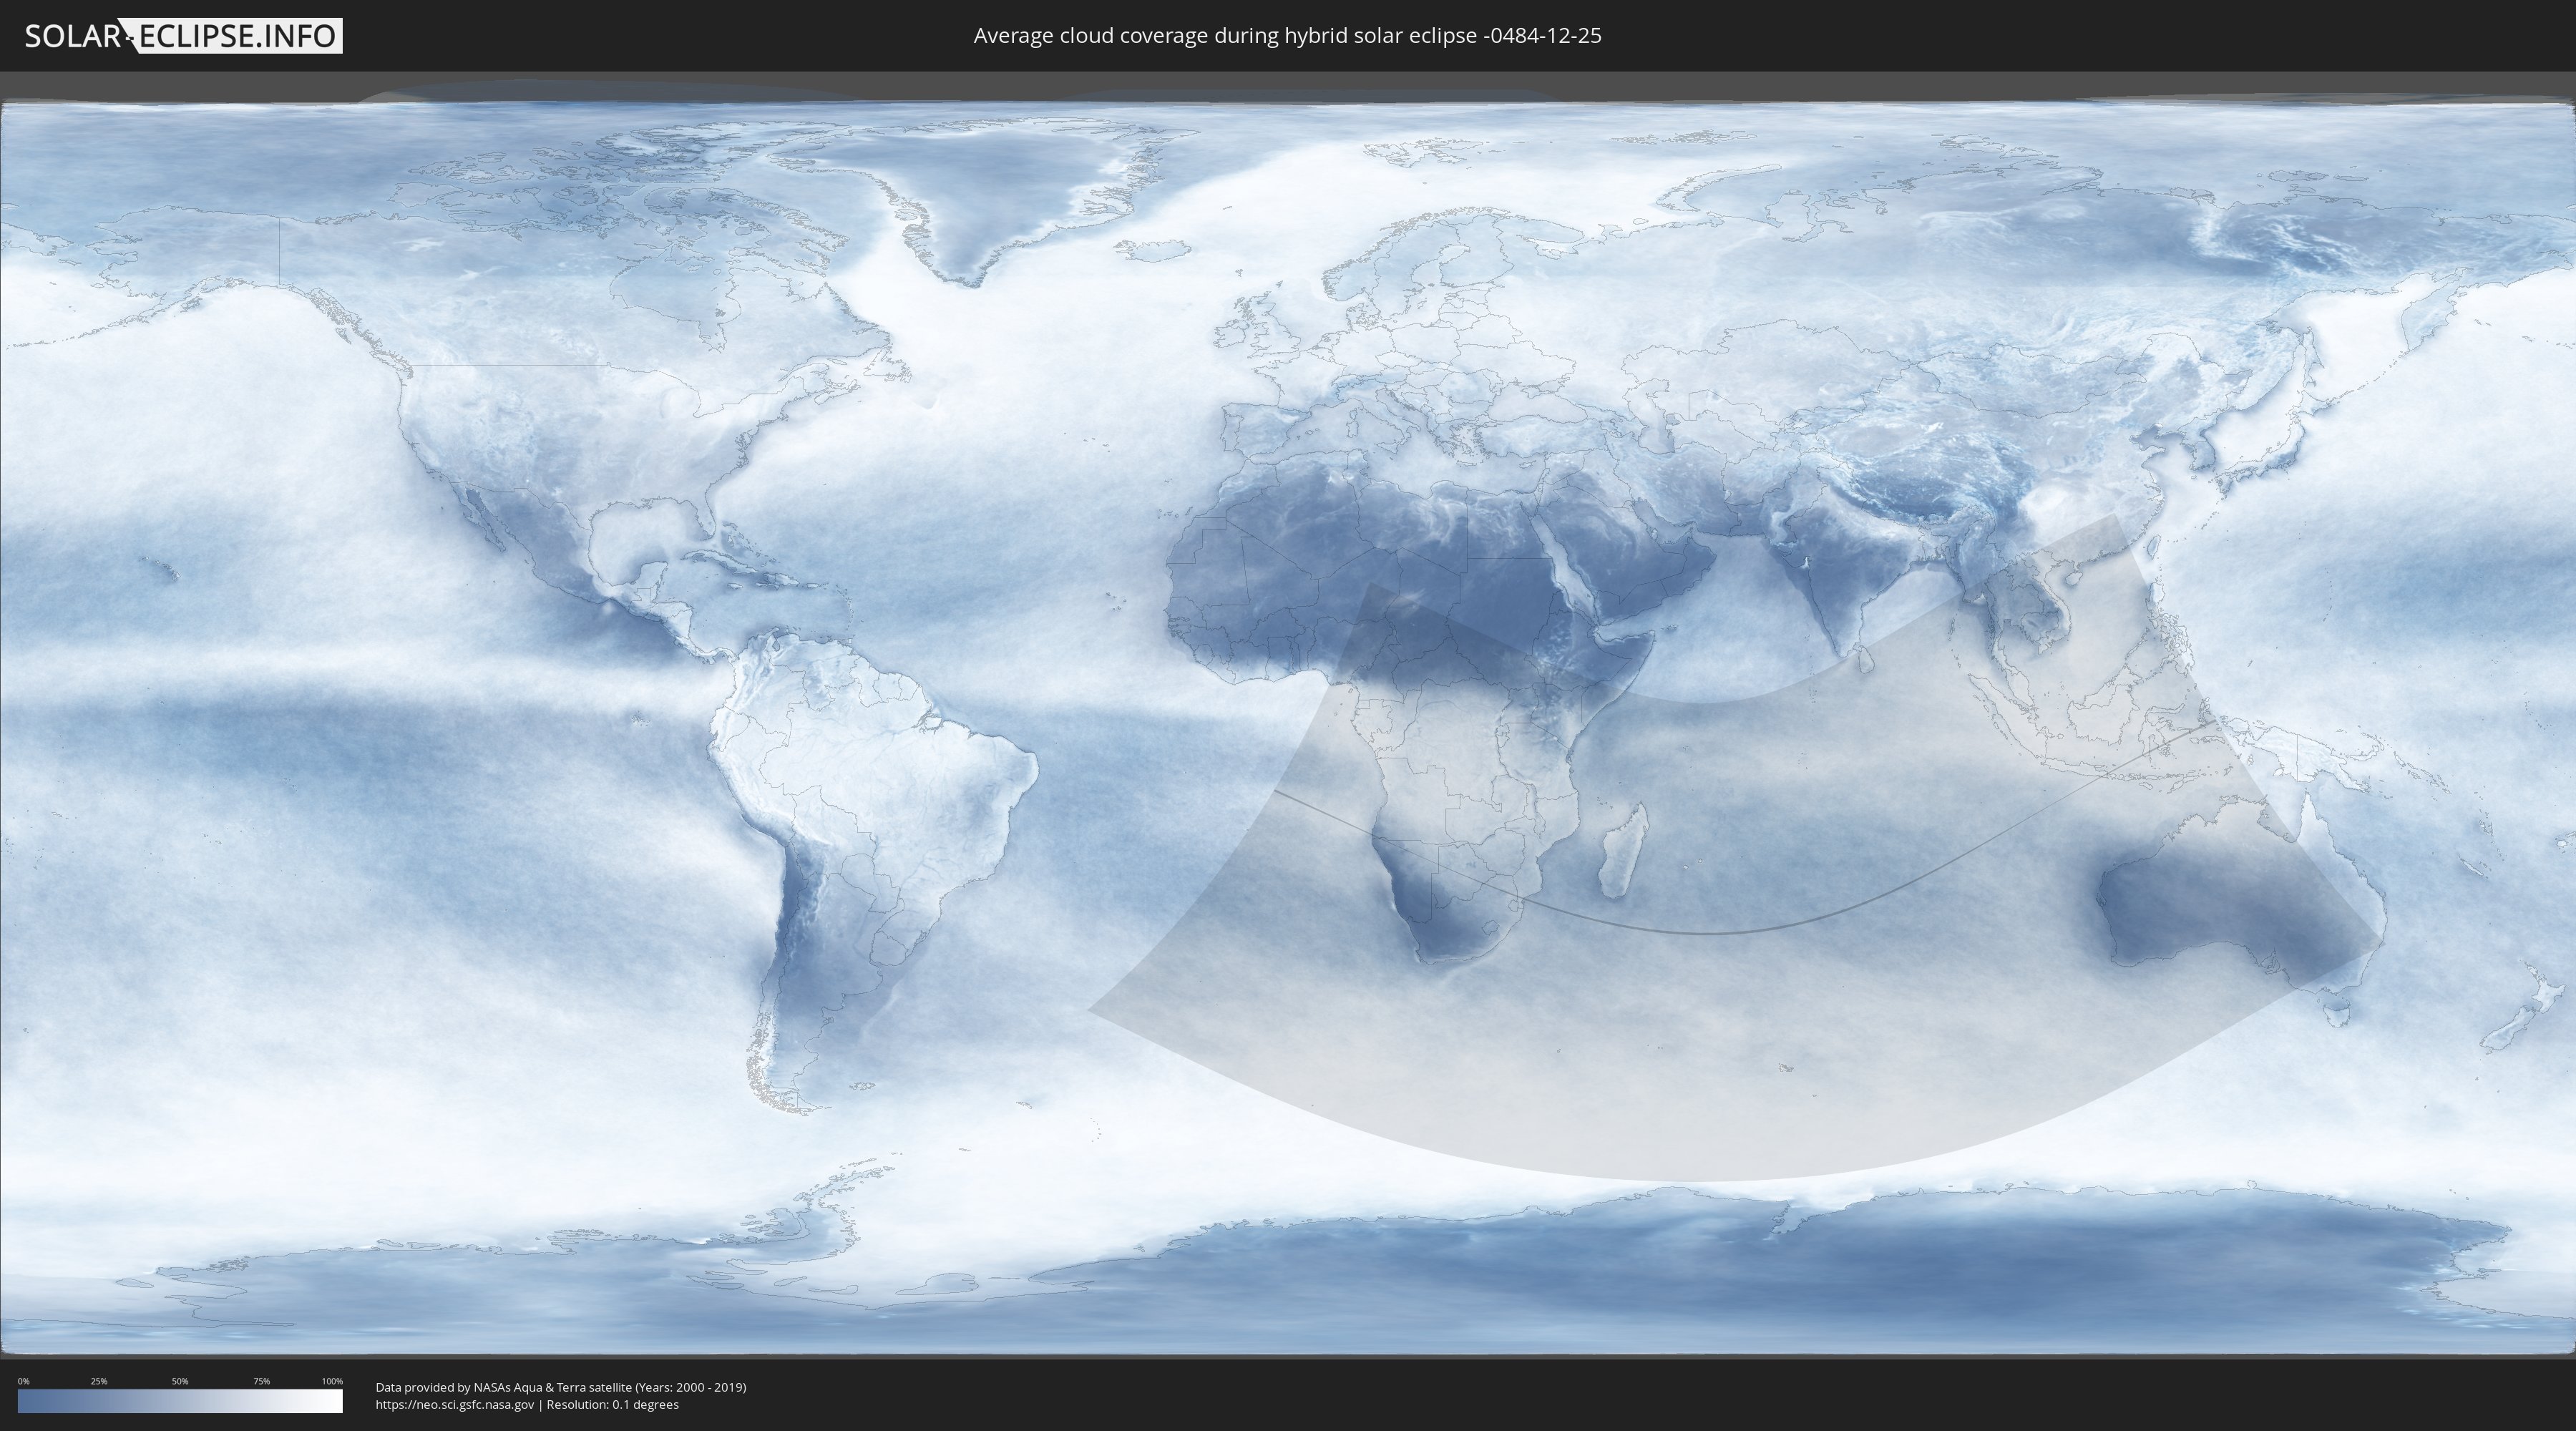This screenshot has width=2576, height=1431.
Task: Click the SOLAR-ECLIPSE.INFO logo
Action: click(x=183, y=36)
